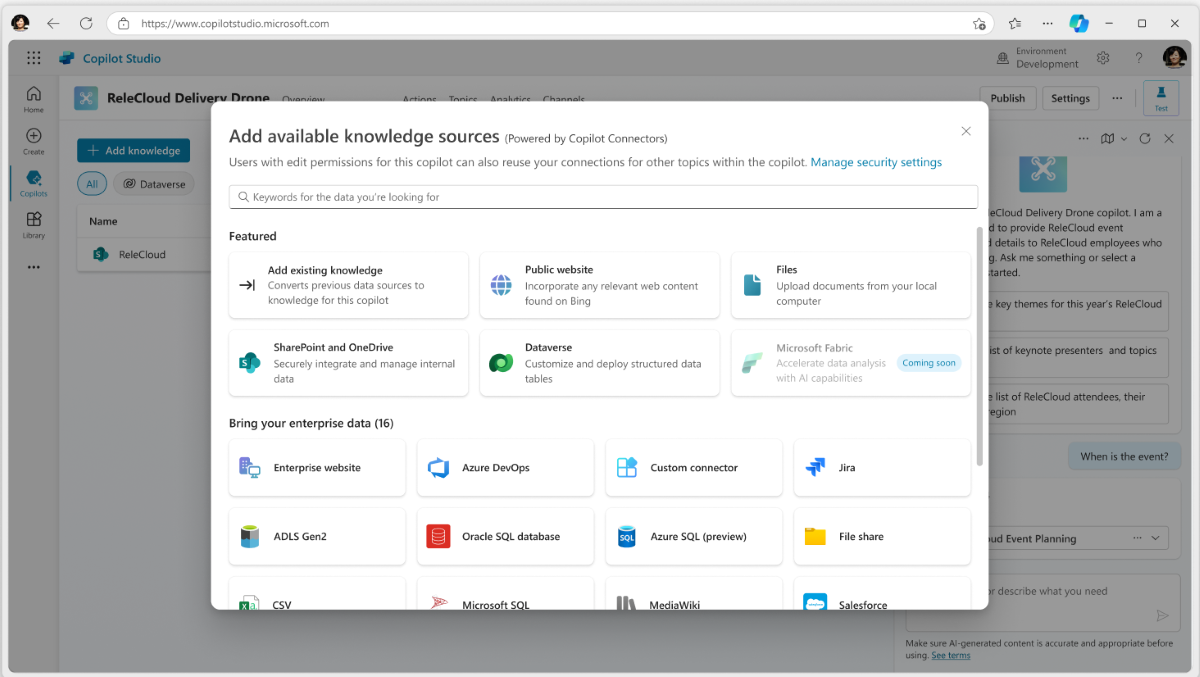Open more options beside the Settings button
The image size is (1200, 677).
pos(1117,97)
